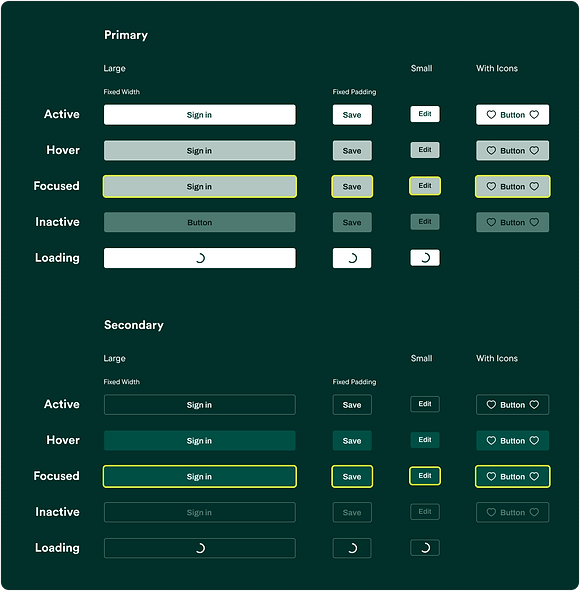Click left heart icon in Primary Inactive Button
Screen dimensions: 580x591
[x=491, y=222]
